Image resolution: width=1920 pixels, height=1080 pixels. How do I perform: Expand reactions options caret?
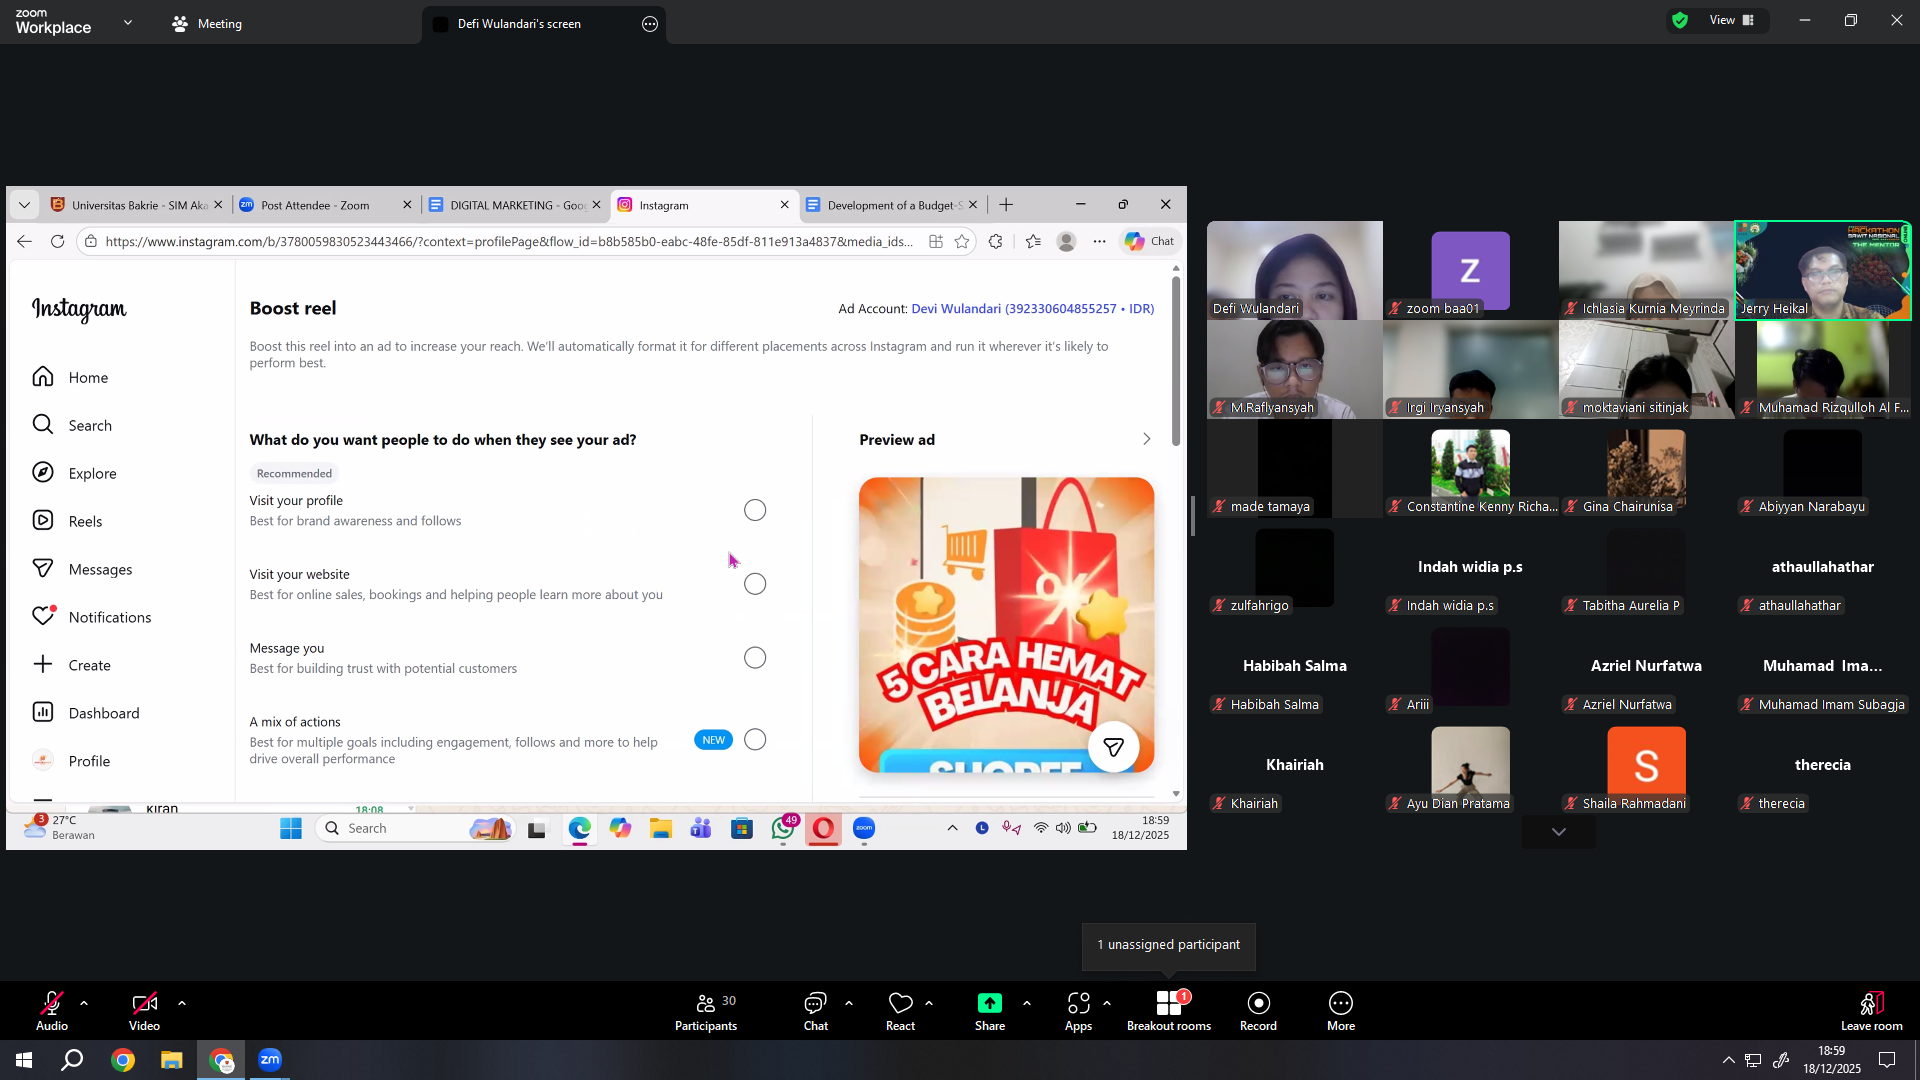coord(929,1003)
